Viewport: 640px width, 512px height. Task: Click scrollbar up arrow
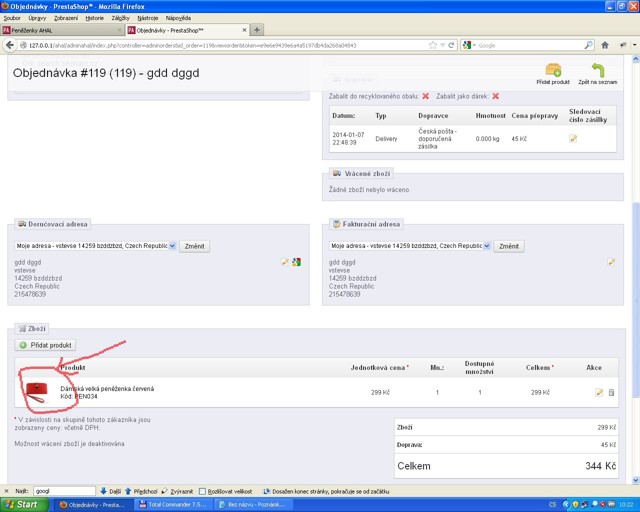[x=636, y=59]
